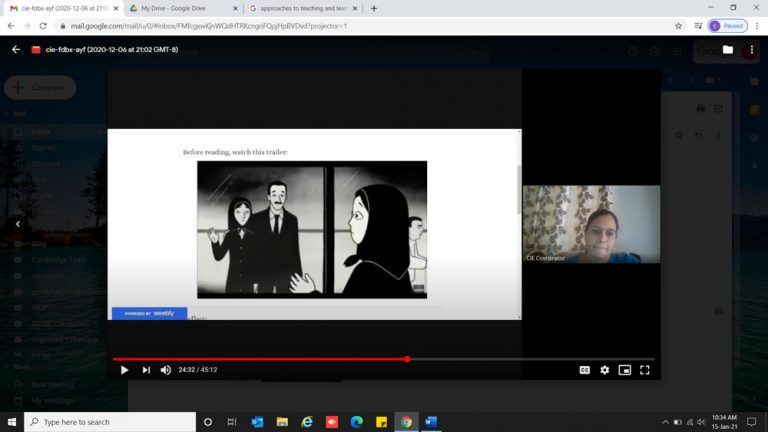
Task: Click the Powered by Weebly badge
Action: click(149, 313)
